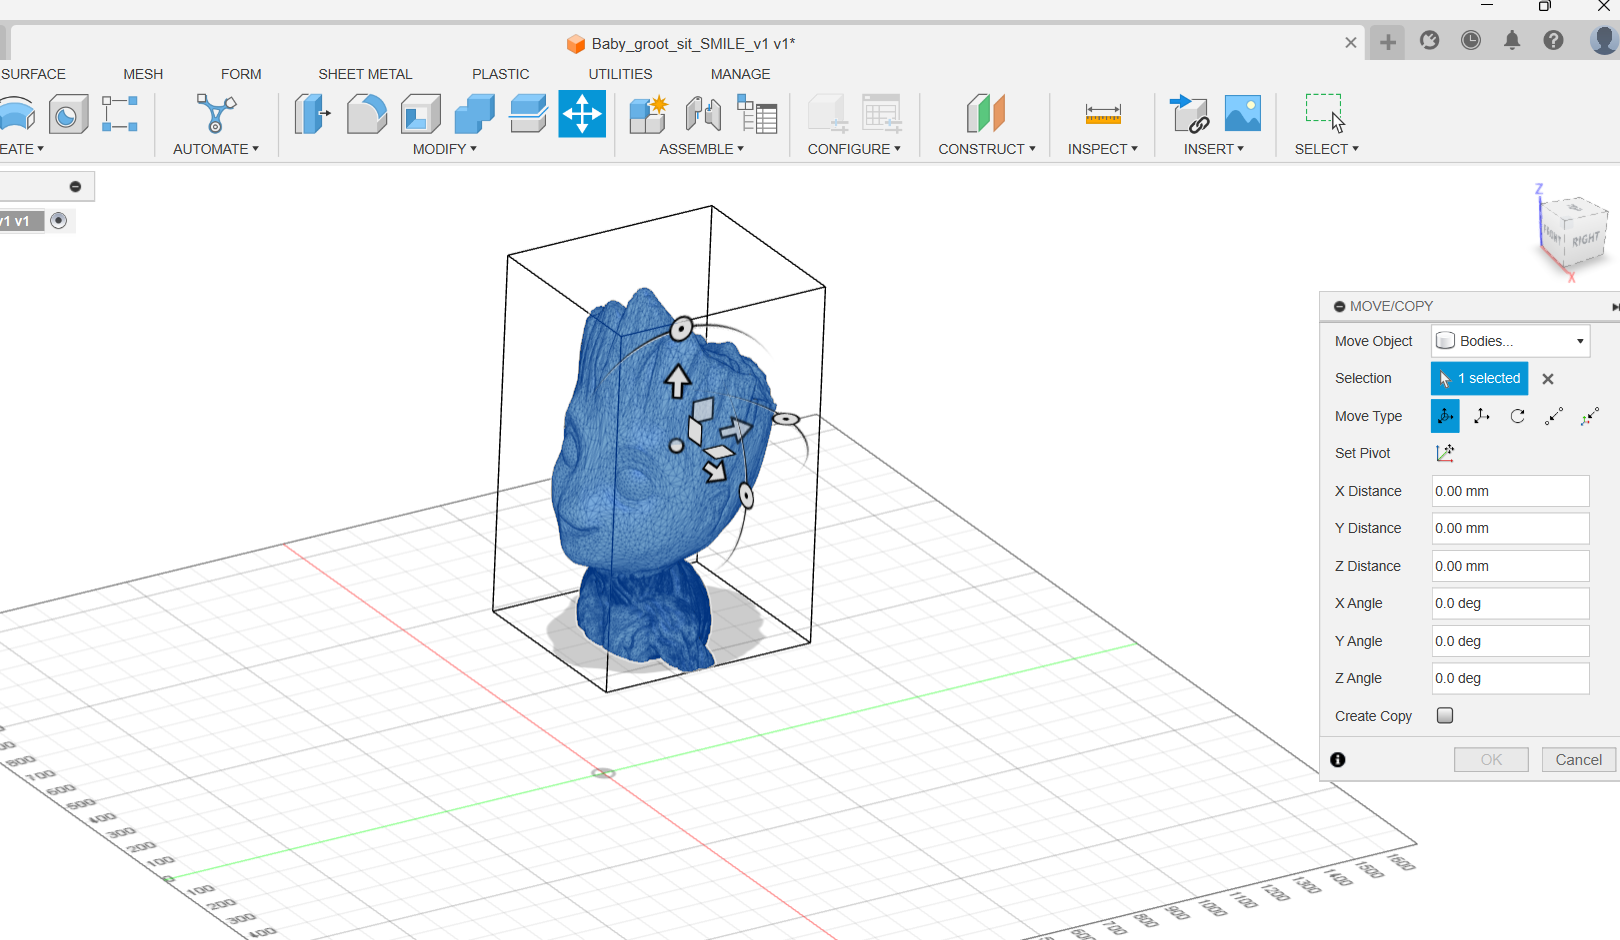This screenshot has height=940, width=1620.
Task: Expand the CONFIGURE dropdown menu
Action: pos(855,149)
